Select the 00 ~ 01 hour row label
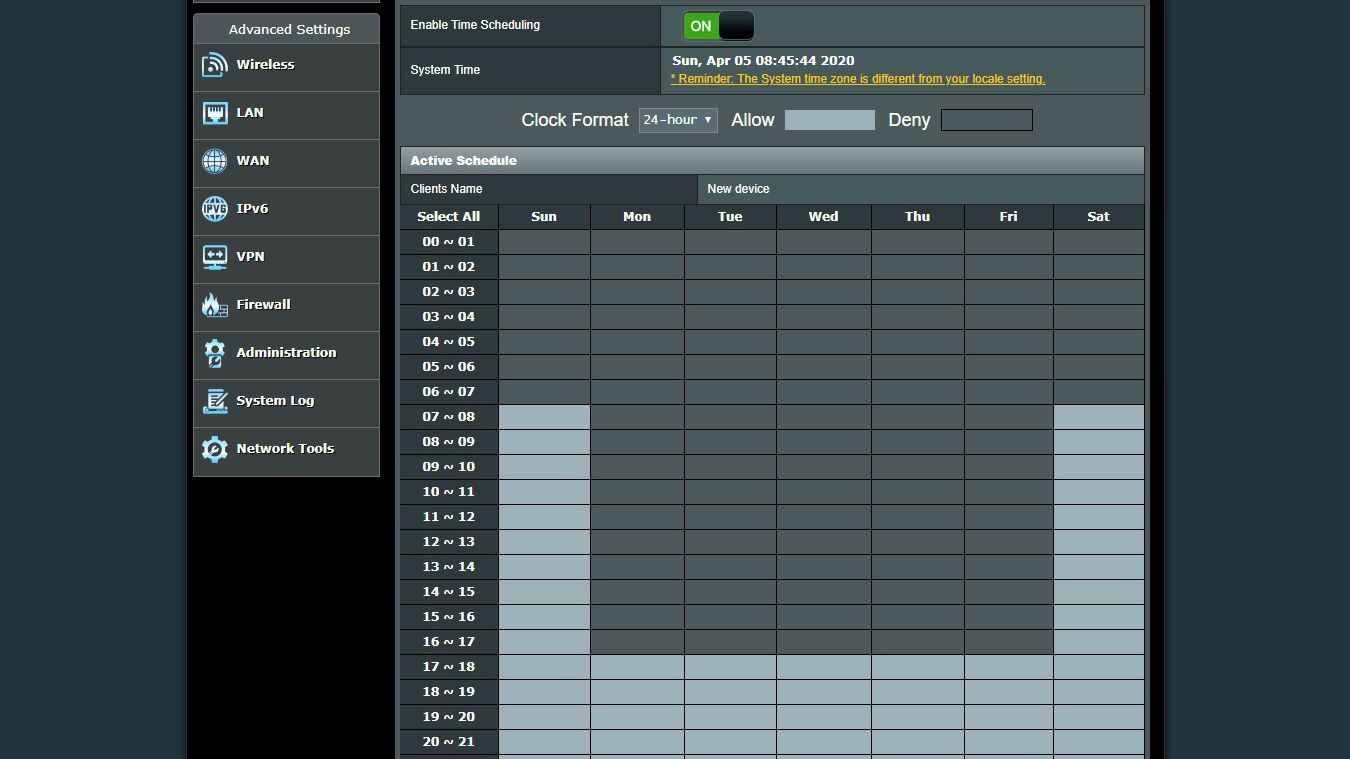This screenshot has height=759, width=1350. tap(448, 242)
